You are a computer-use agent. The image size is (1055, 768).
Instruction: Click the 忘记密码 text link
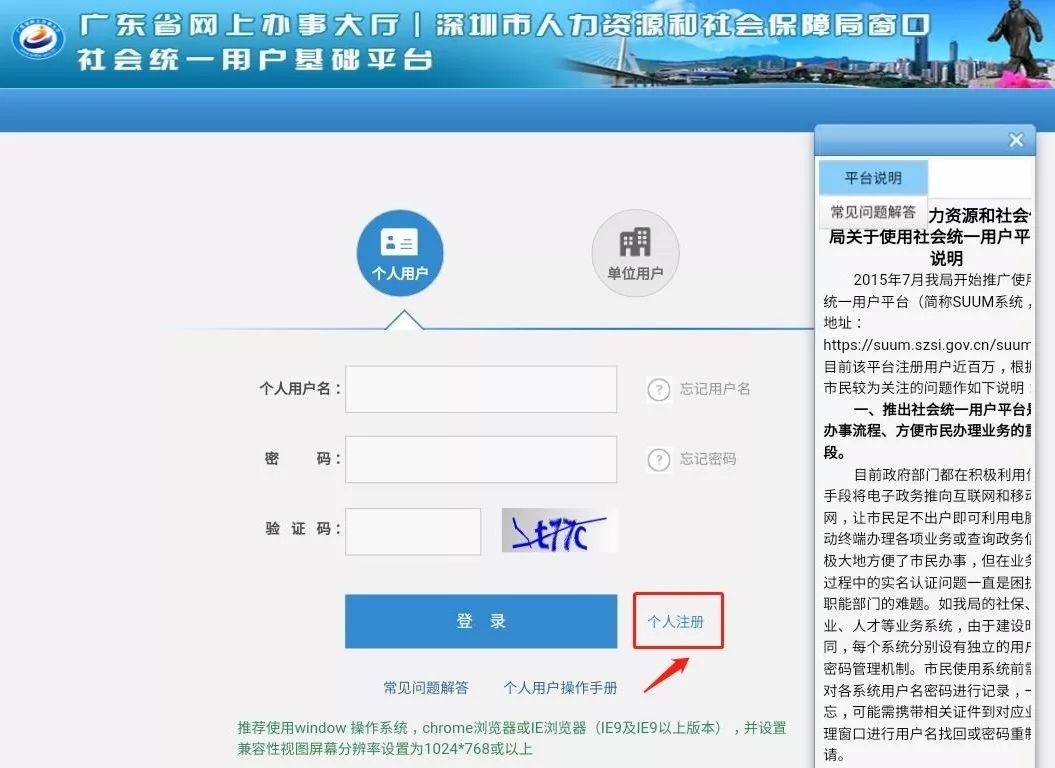click(708, 459)
